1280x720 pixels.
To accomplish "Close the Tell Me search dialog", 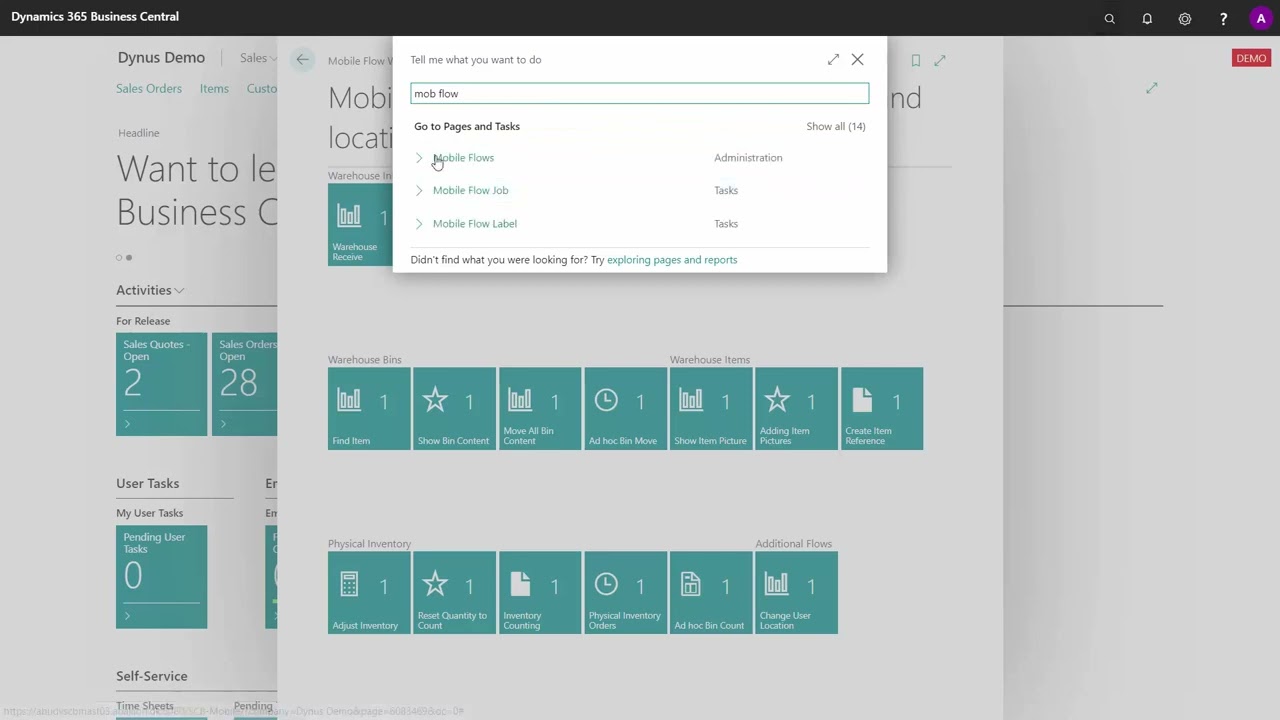I will 857,60.
